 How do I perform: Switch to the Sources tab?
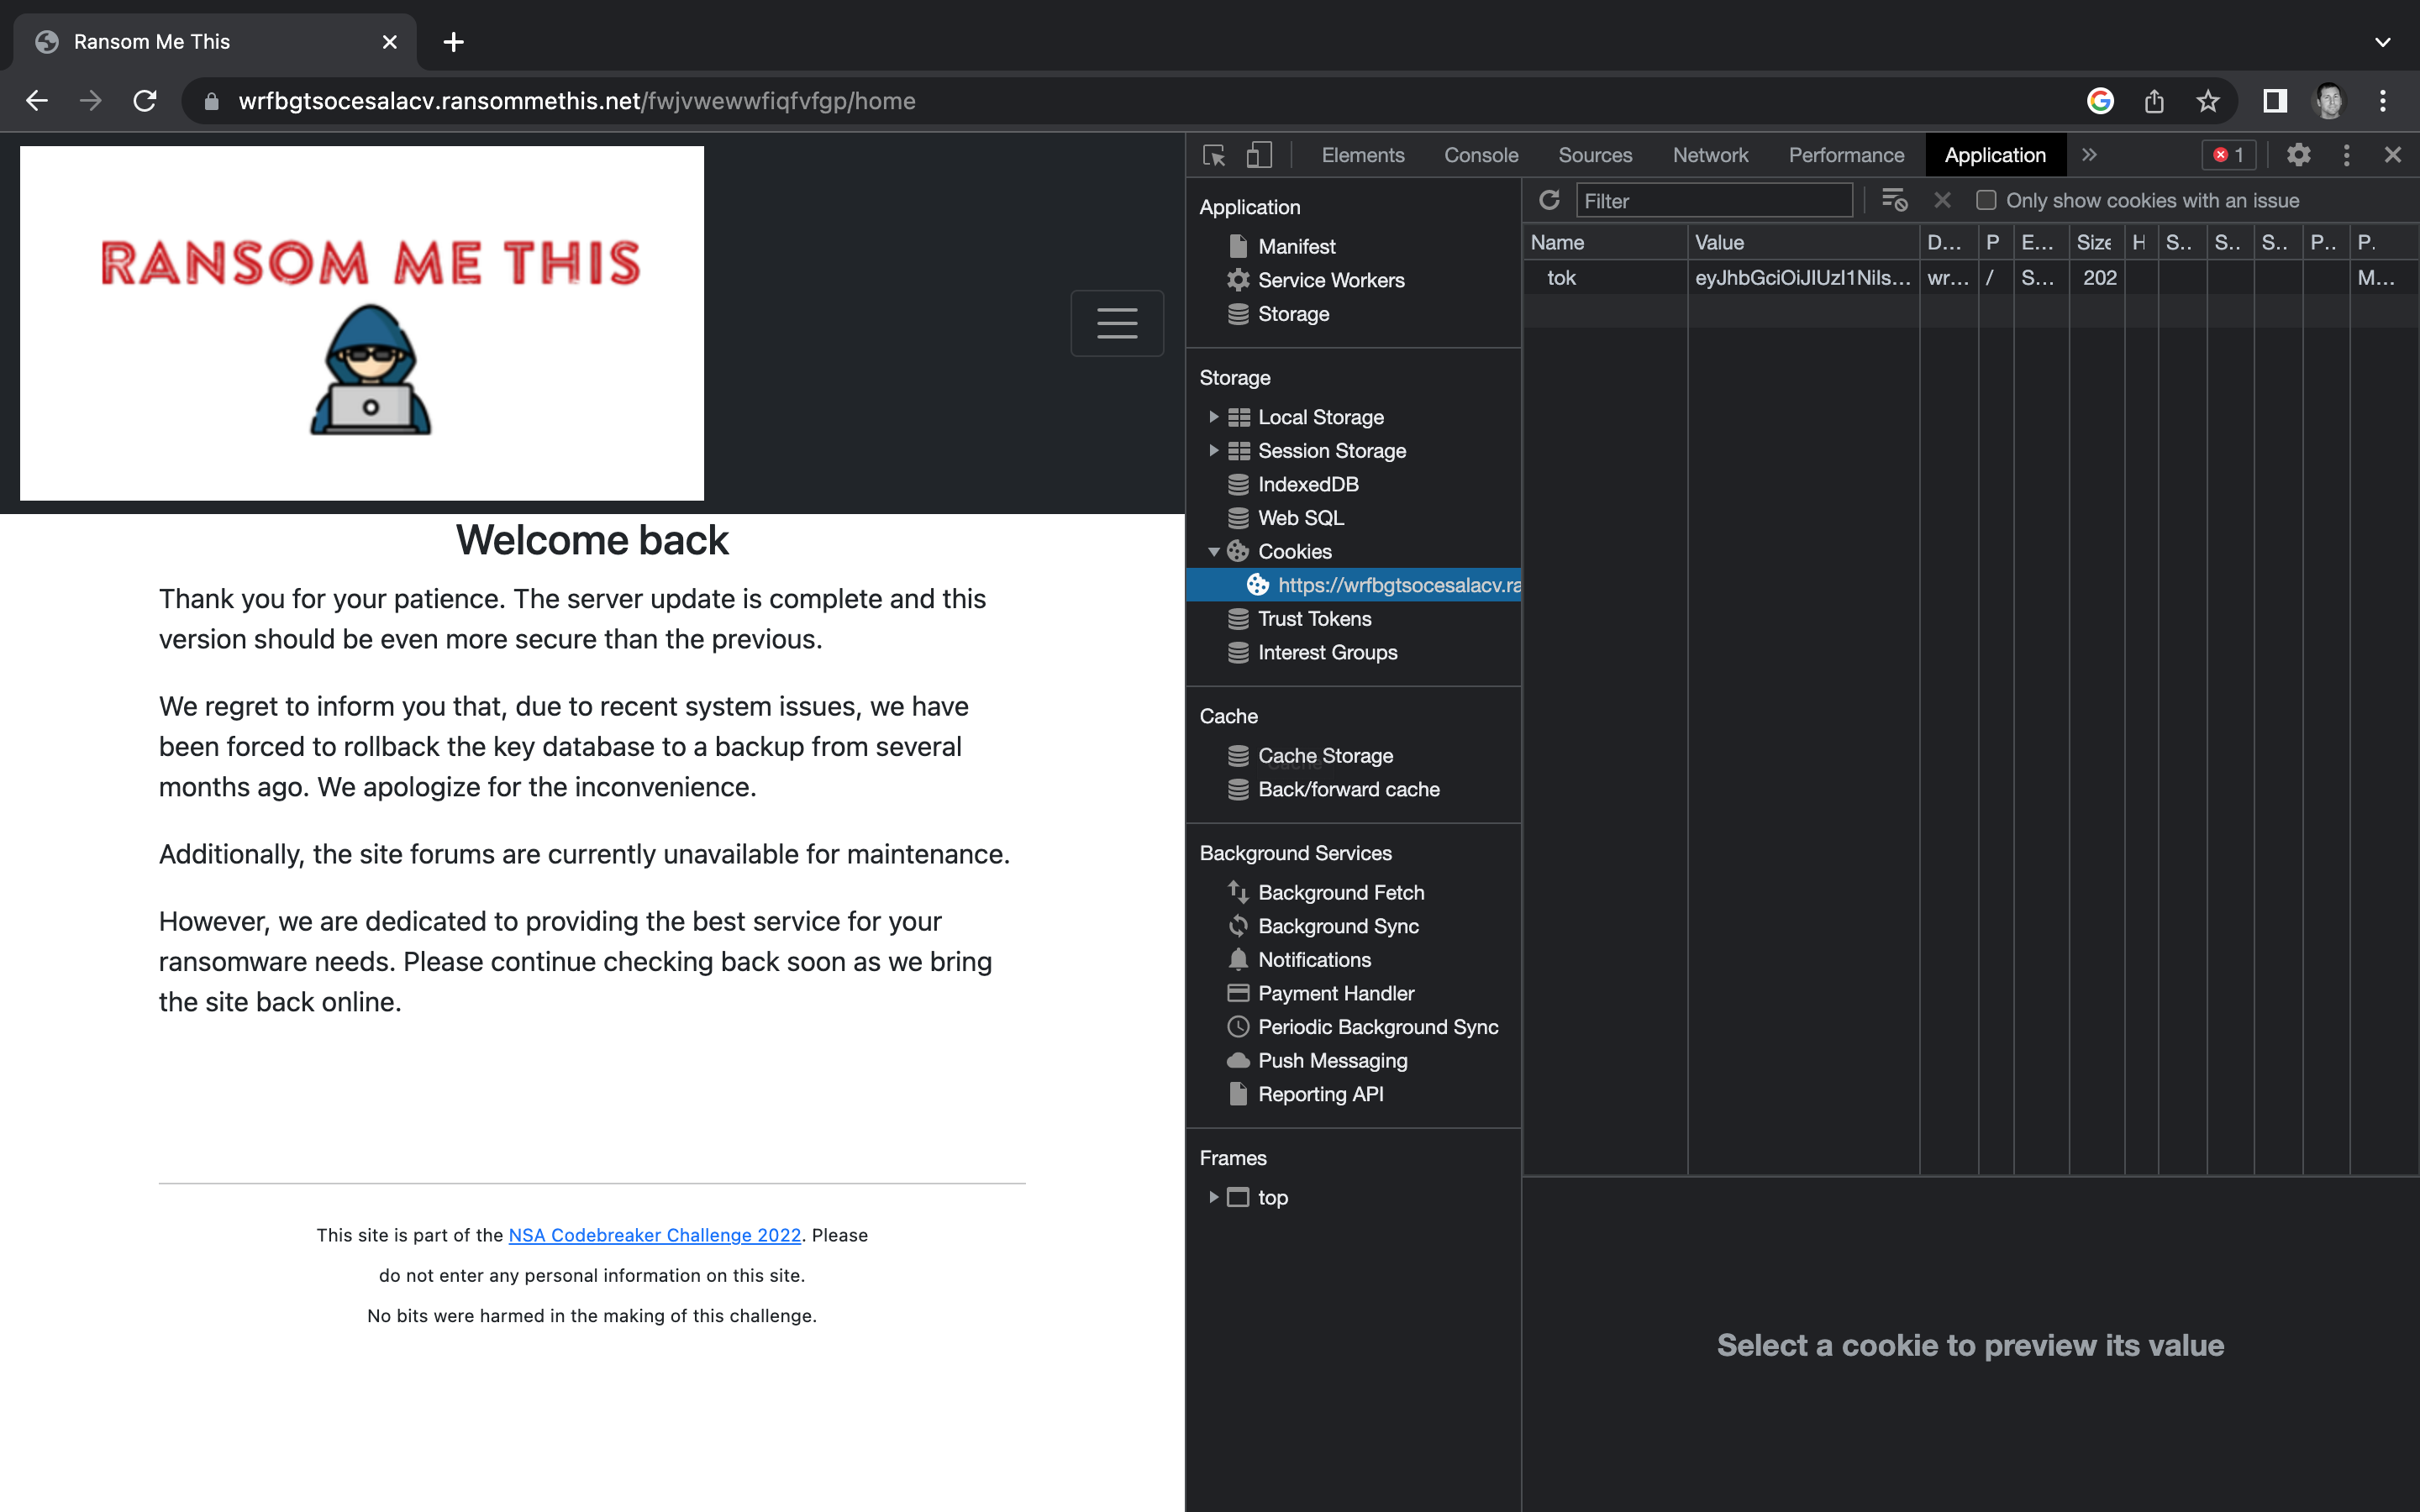point(1595,155)
